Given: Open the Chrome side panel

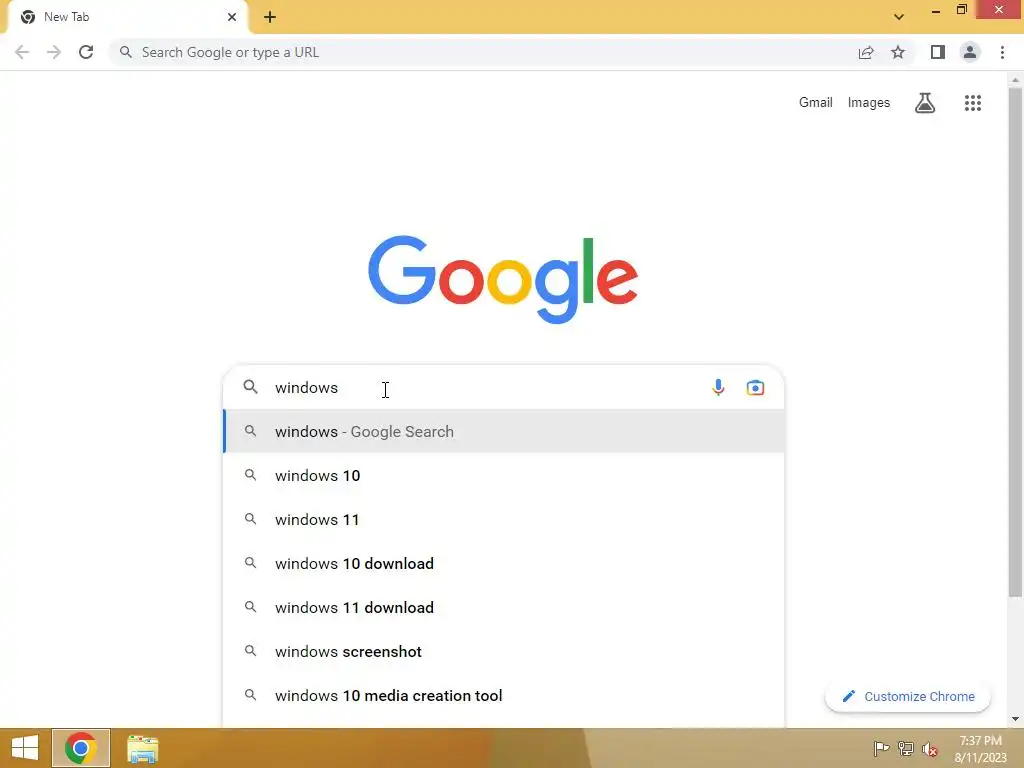Looking at the screenshot, I should pos(938,52).
